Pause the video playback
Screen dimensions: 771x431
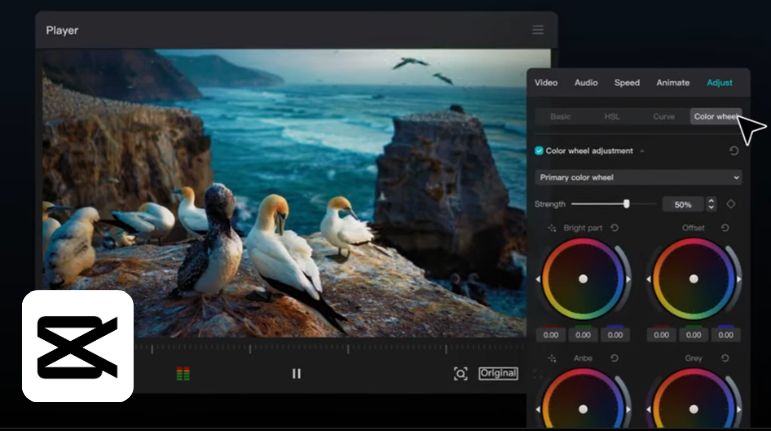297,374
